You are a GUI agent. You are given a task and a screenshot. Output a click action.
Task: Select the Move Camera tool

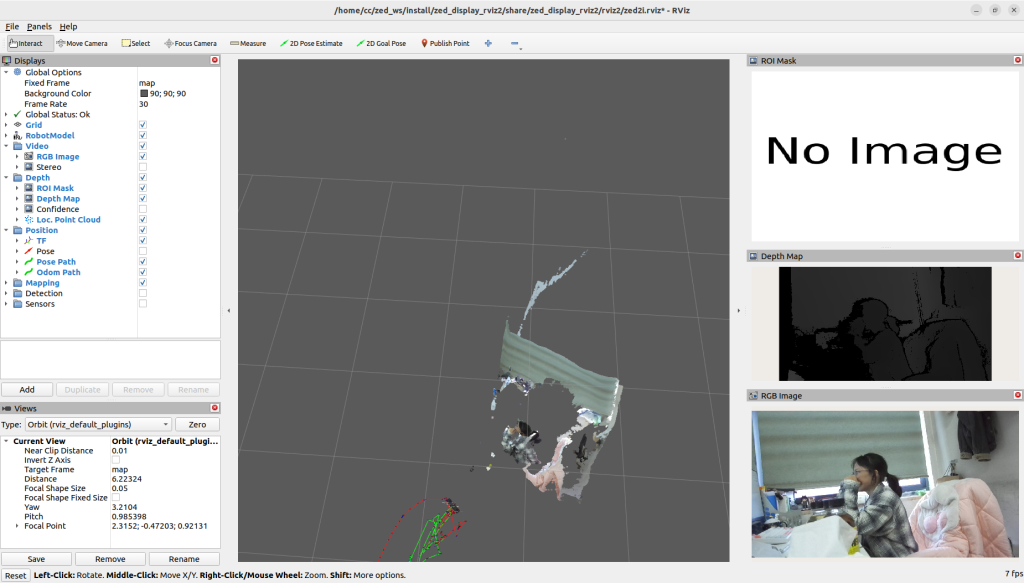pos(82,44)
